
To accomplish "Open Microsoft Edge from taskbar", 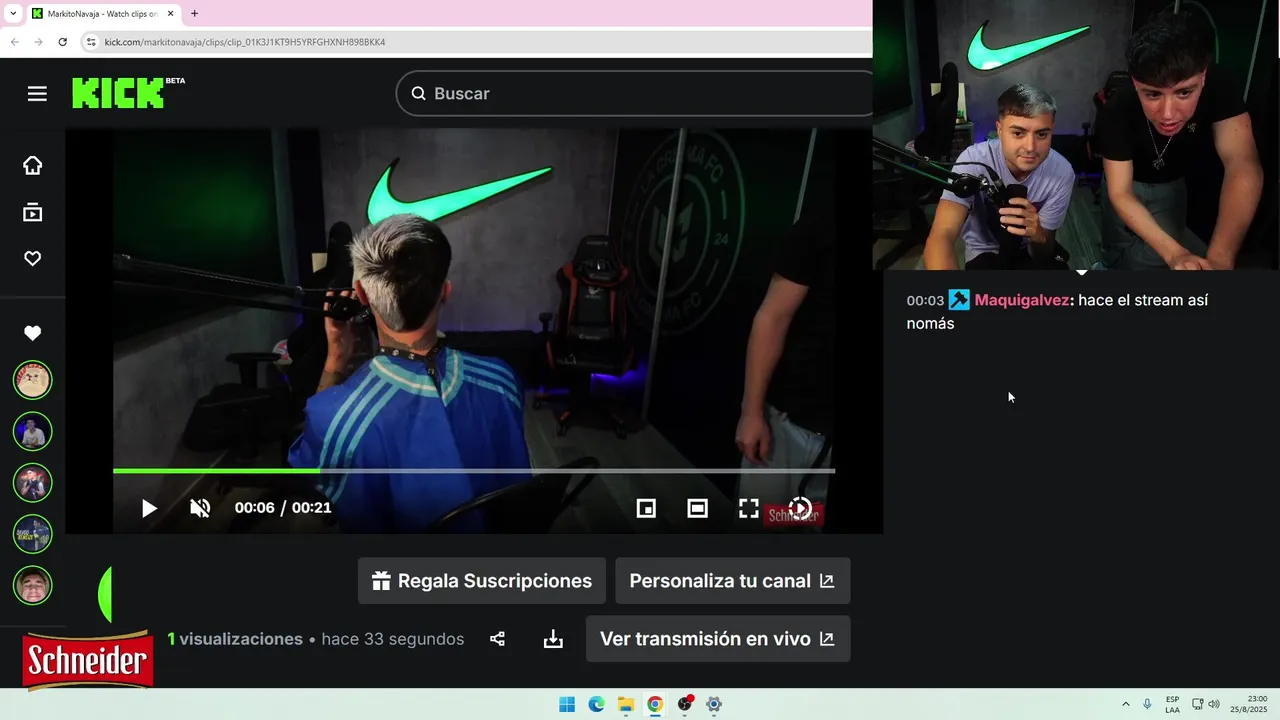I will click(x=596, y=704).
